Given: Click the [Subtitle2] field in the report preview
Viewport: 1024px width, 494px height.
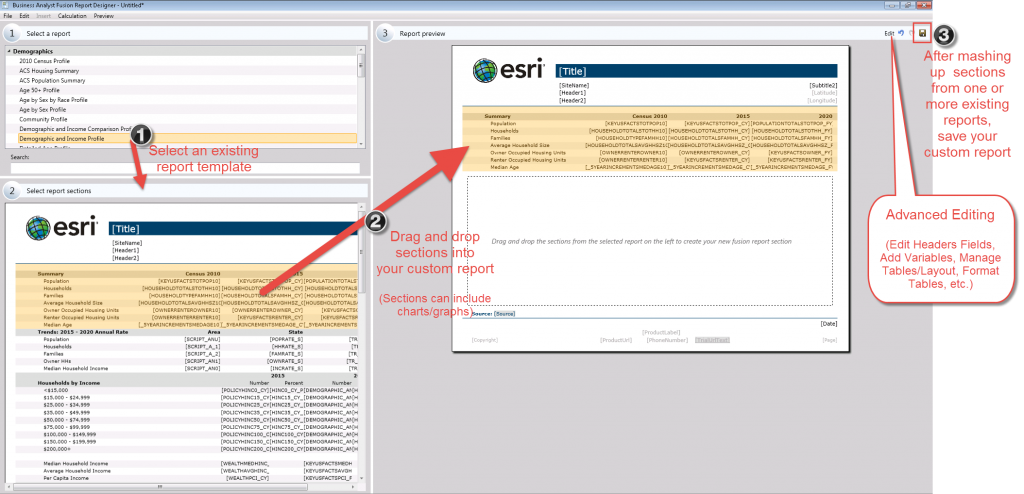Looking at the screenshot, I should click(823, 85).
